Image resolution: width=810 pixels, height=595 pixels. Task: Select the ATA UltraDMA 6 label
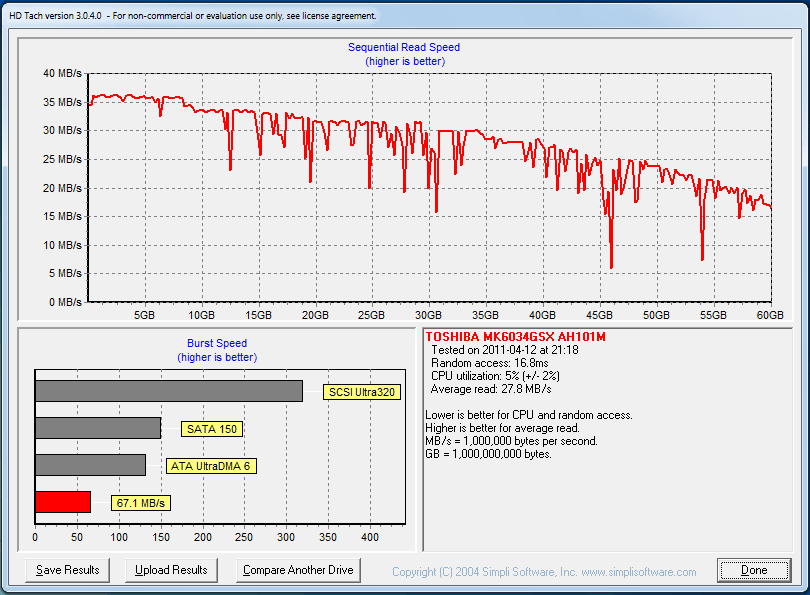[x=211, y=466]
